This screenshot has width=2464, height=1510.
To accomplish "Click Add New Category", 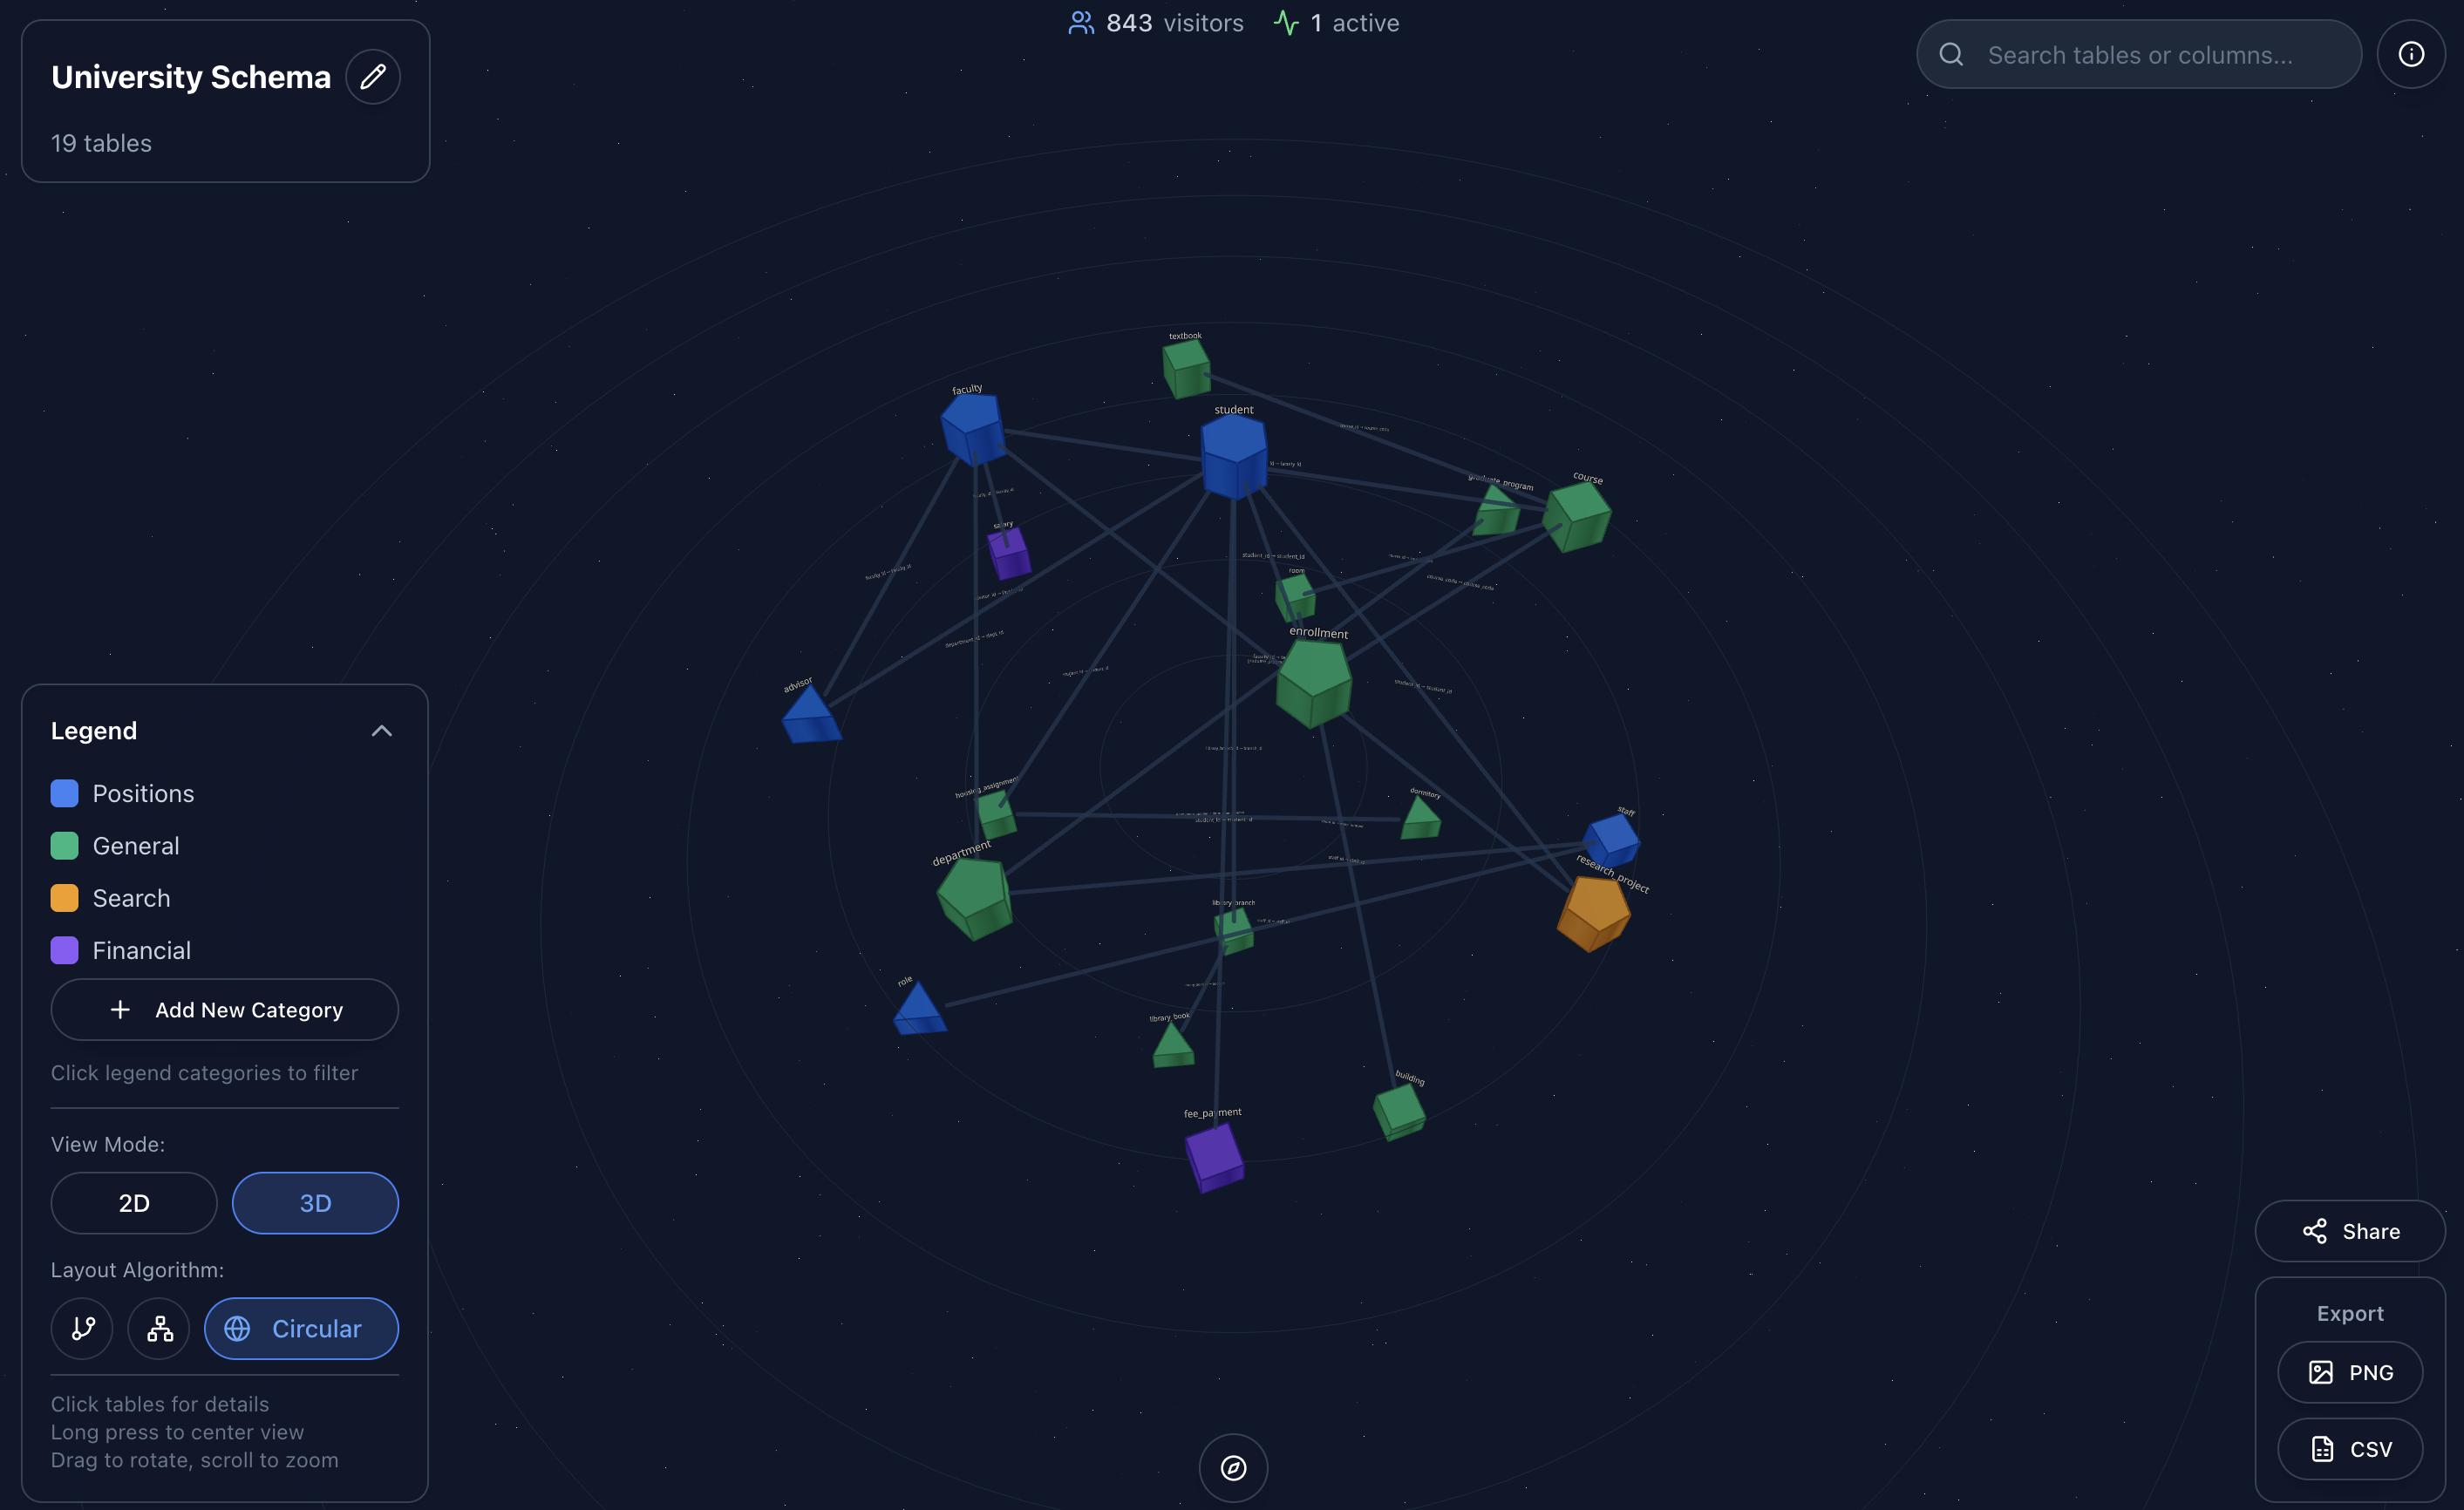I will click(224, 1009).
